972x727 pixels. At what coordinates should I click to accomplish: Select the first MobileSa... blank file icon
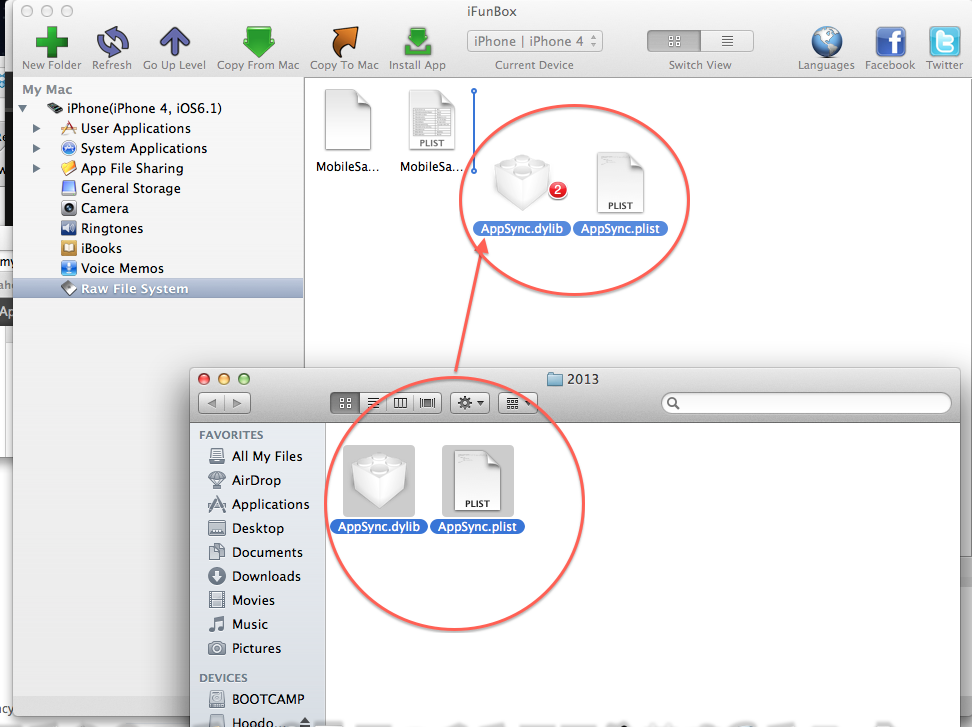(348, 120)
